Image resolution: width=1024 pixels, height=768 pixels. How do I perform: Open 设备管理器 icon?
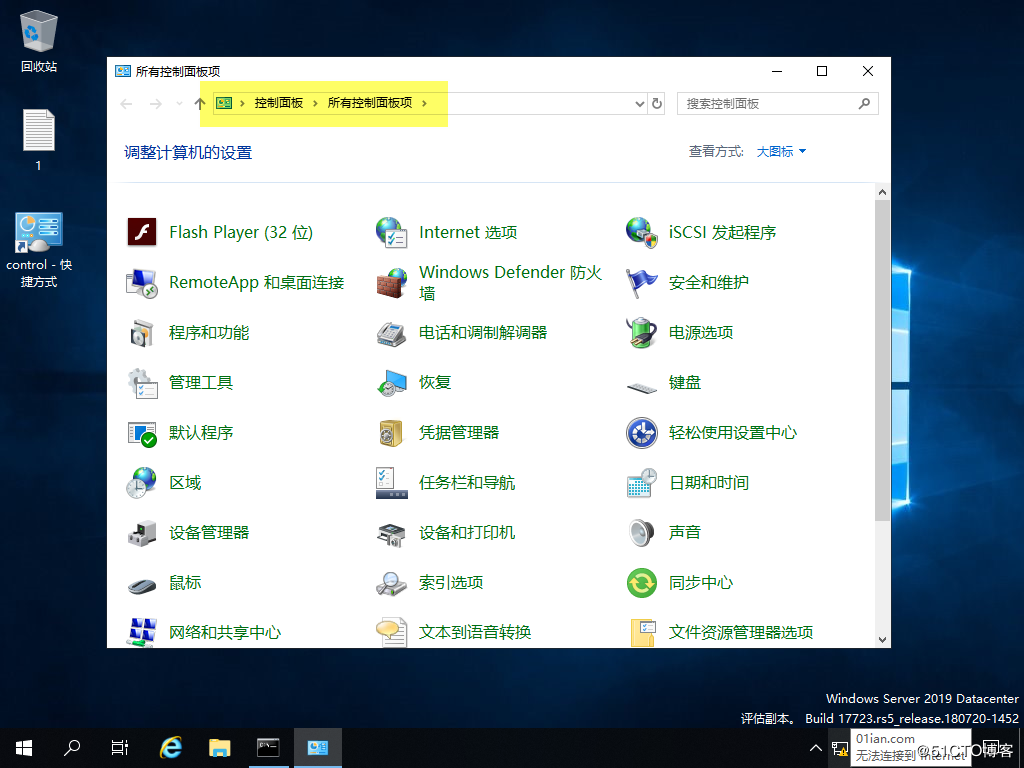142,533
